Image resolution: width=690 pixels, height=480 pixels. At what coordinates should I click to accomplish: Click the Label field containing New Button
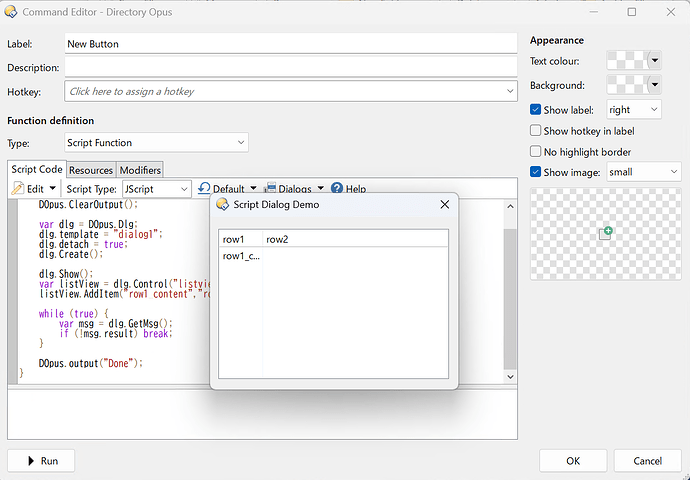coord(291,44)
